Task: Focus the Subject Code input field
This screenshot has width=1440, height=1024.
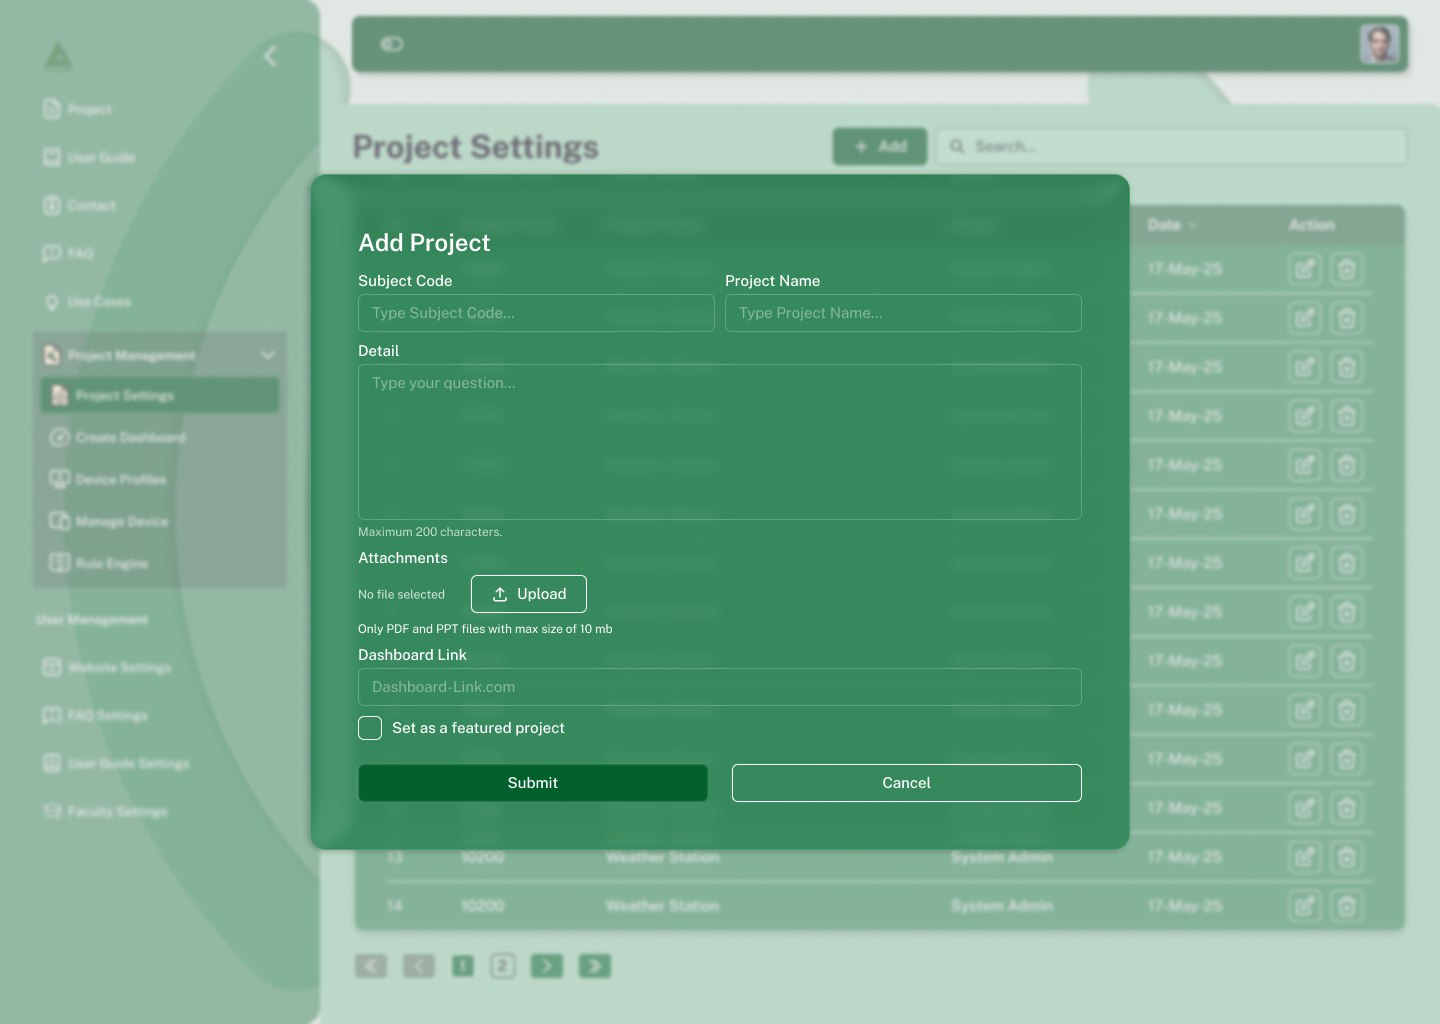Action: pos(536,313)
